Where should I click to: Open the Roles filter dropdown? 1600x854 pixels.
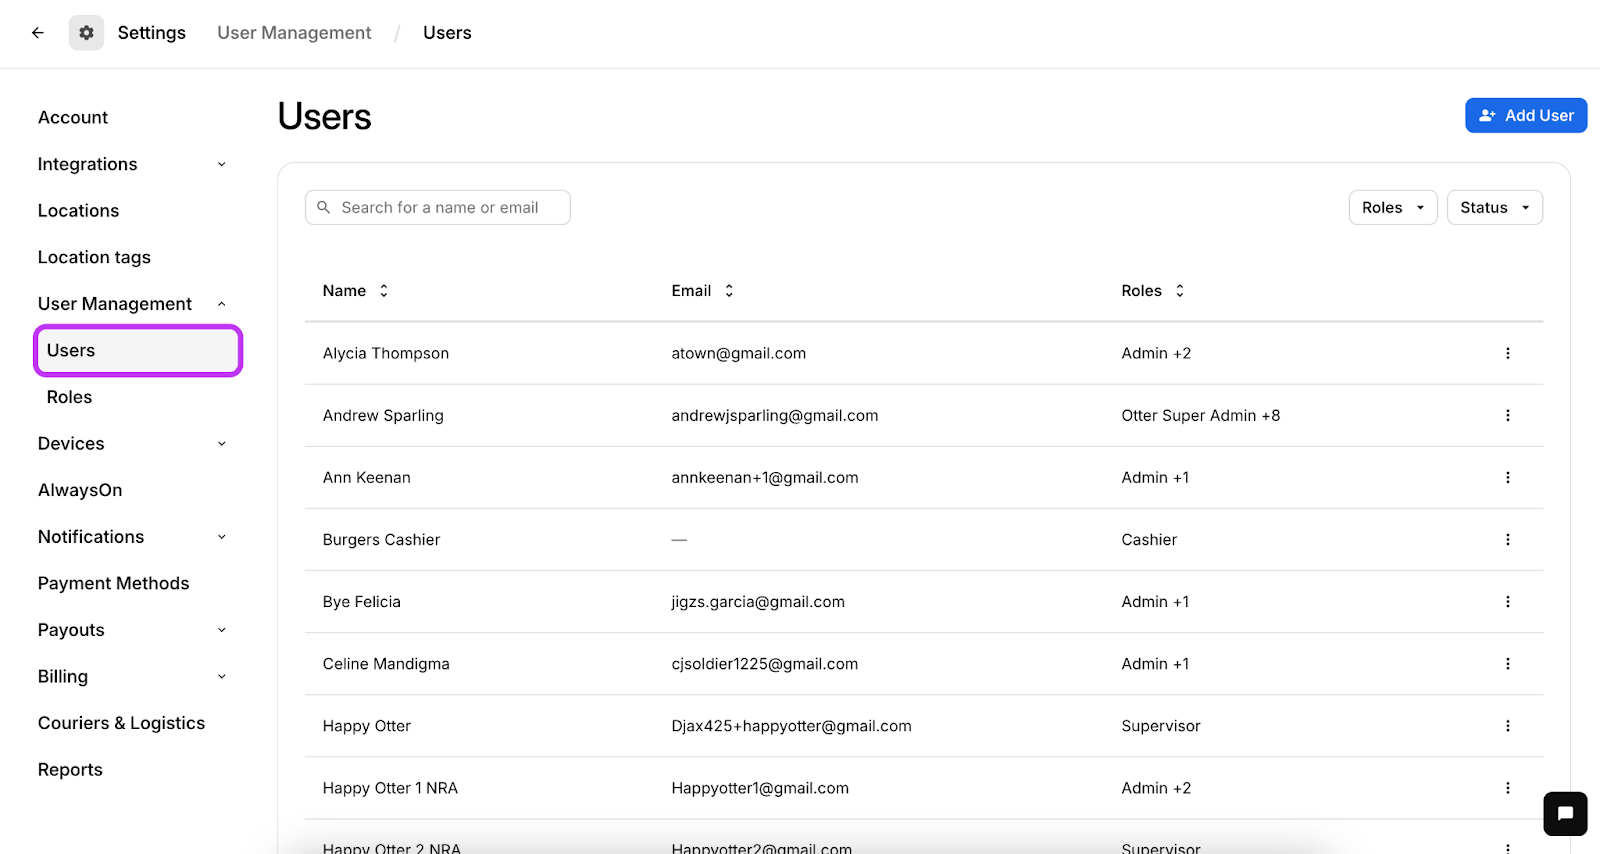pyautogui.click(x=1392, y=208)
